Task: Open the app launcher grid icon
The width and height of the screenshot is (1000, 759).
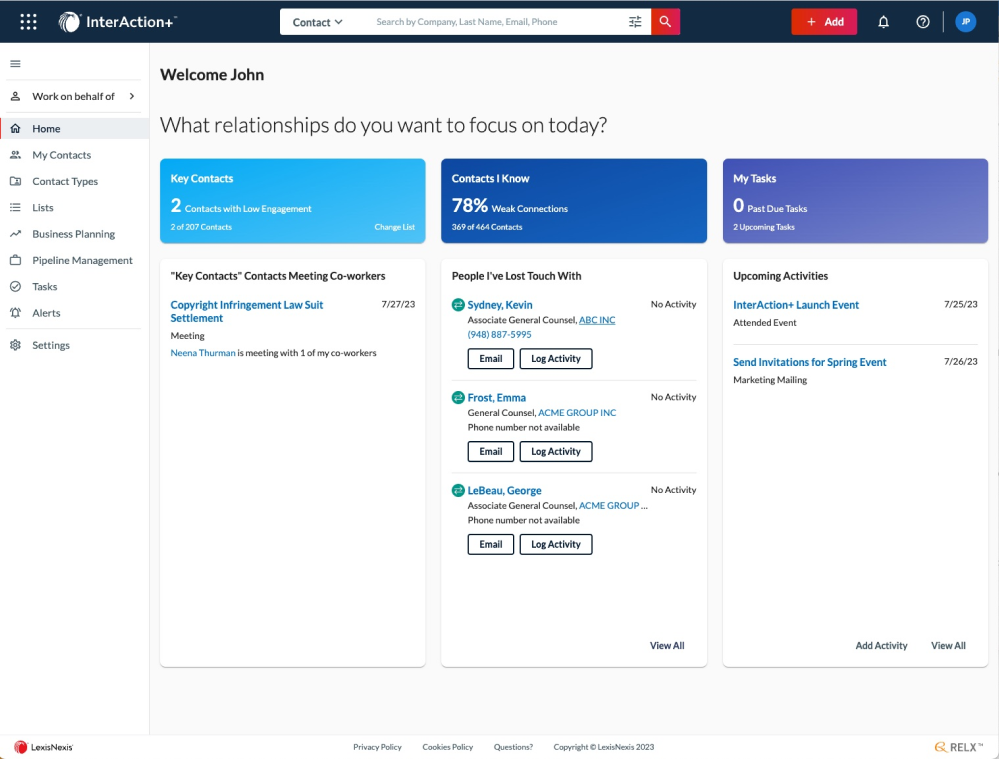Action: (x=28, y=22)
